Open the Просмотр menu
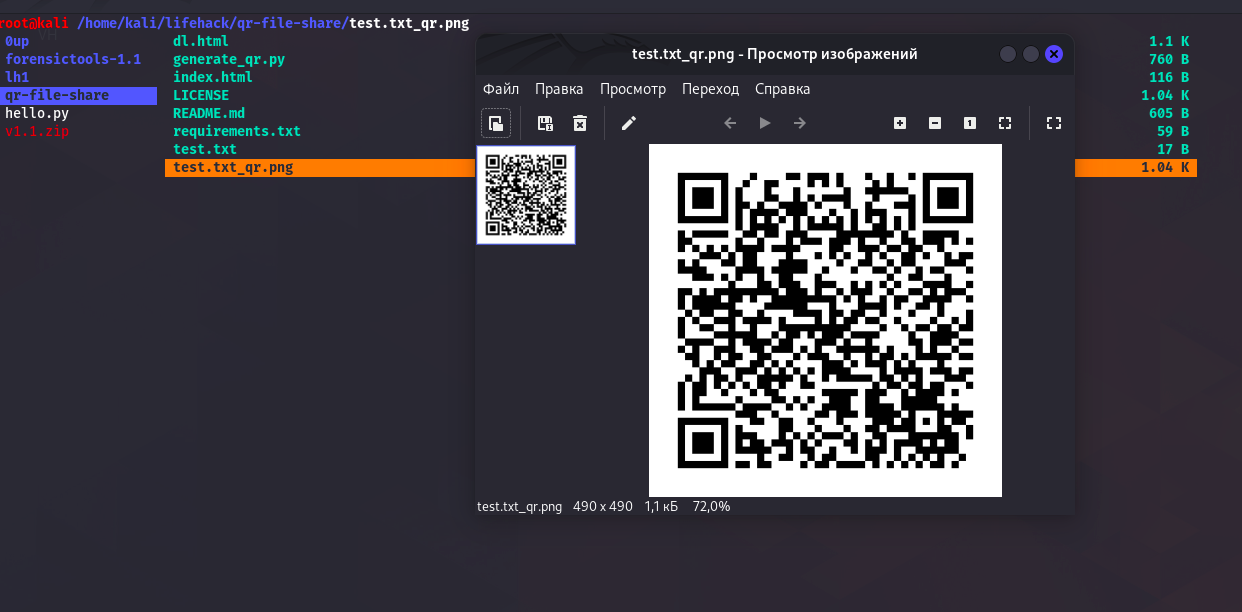 point(633,89)
